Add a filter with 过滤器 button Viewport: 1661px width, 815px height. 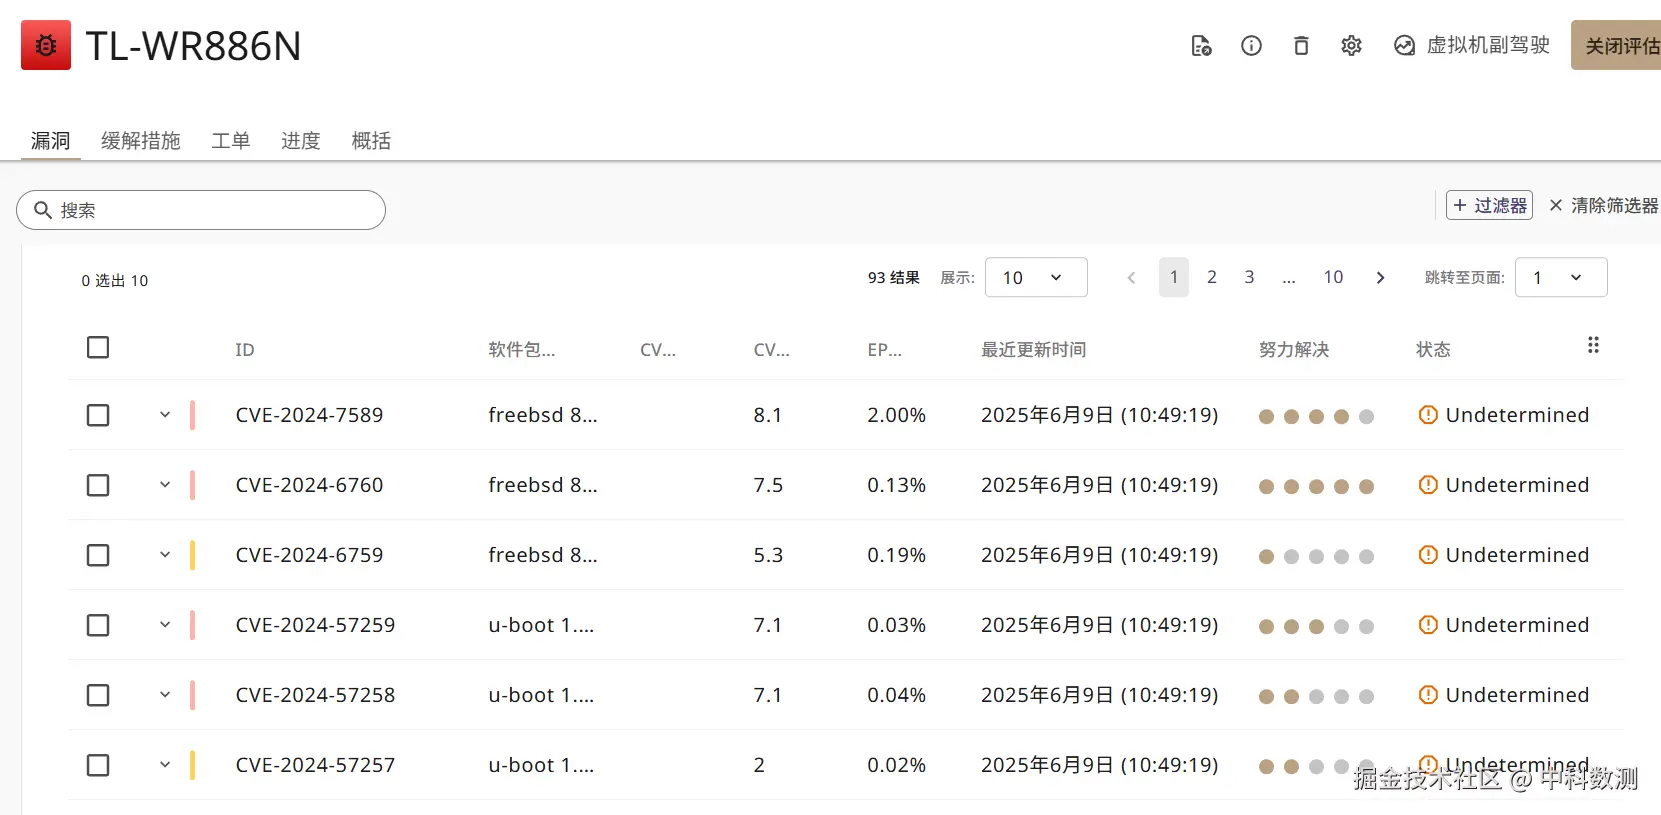tap(1489, 205)
